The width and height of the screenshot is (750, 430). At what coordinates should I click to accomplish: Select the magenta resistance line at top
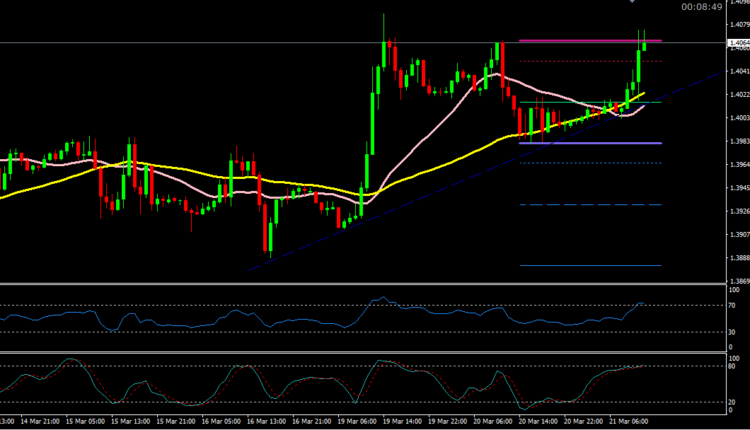[x=580, y=41]
